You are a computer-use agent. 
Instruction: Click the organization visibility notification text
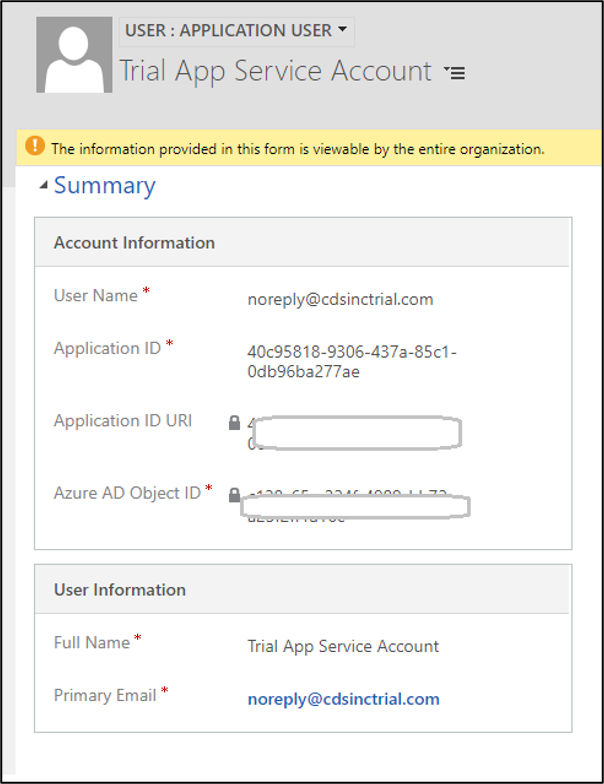tap(298, 149)
